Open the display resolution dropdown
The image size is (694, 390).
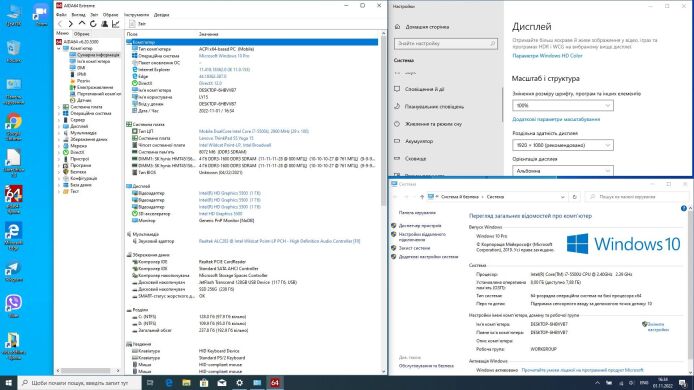[563, 145]
